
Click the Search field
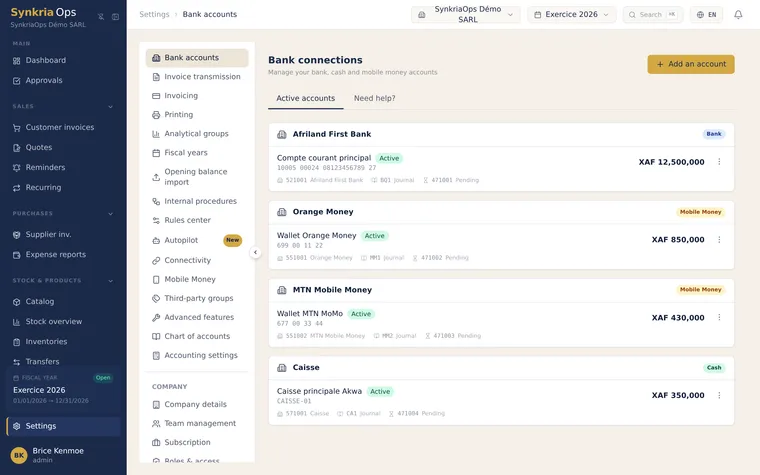[652, 15]
